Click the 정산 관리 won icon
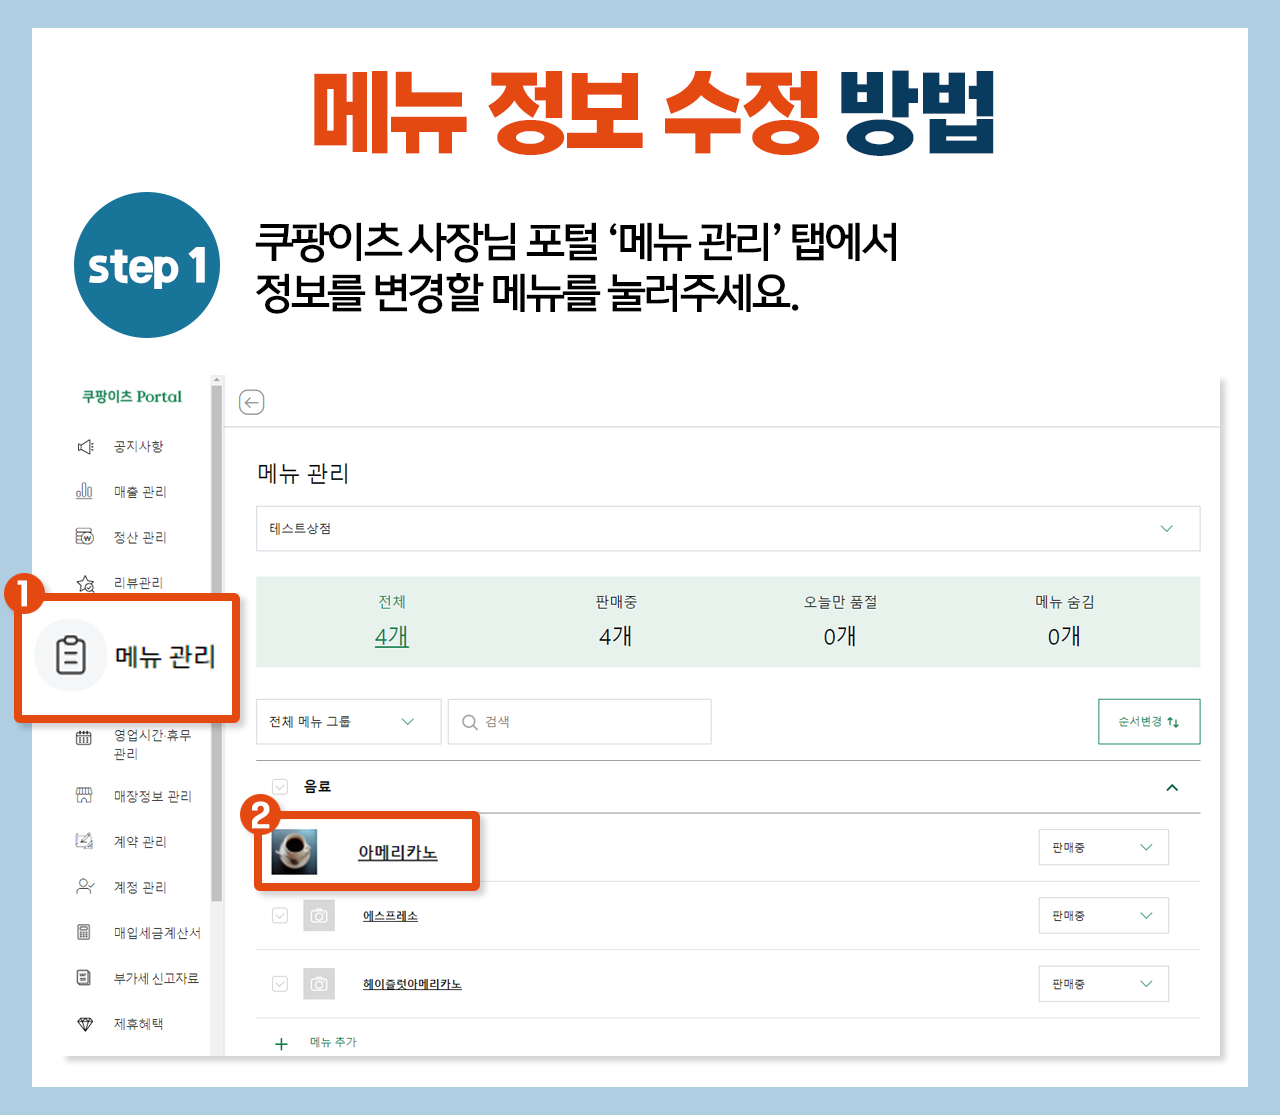Image resolution: width=1280 pixels, height=1115 pixels. click(x=85, y=537)
